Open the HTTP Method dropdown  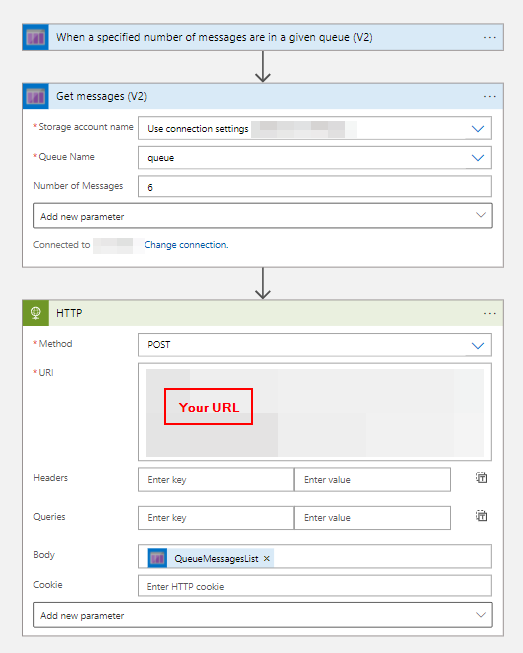coord(478,345)
